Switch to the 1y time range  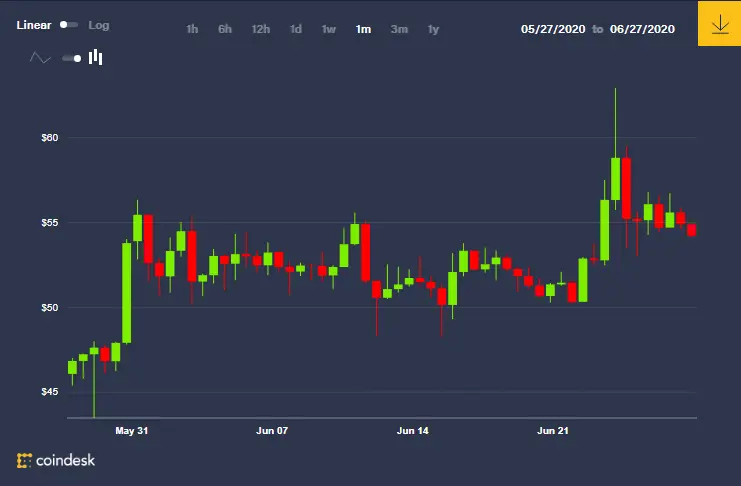coord(433,29)
